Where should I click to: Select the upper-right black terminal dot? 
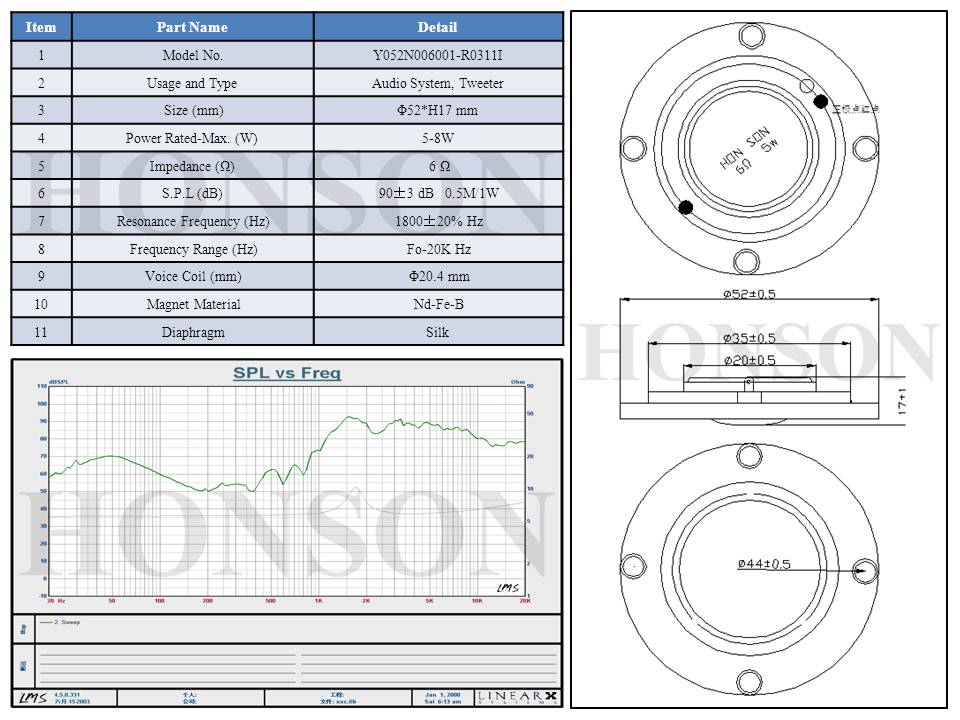(x=821, y=101)
